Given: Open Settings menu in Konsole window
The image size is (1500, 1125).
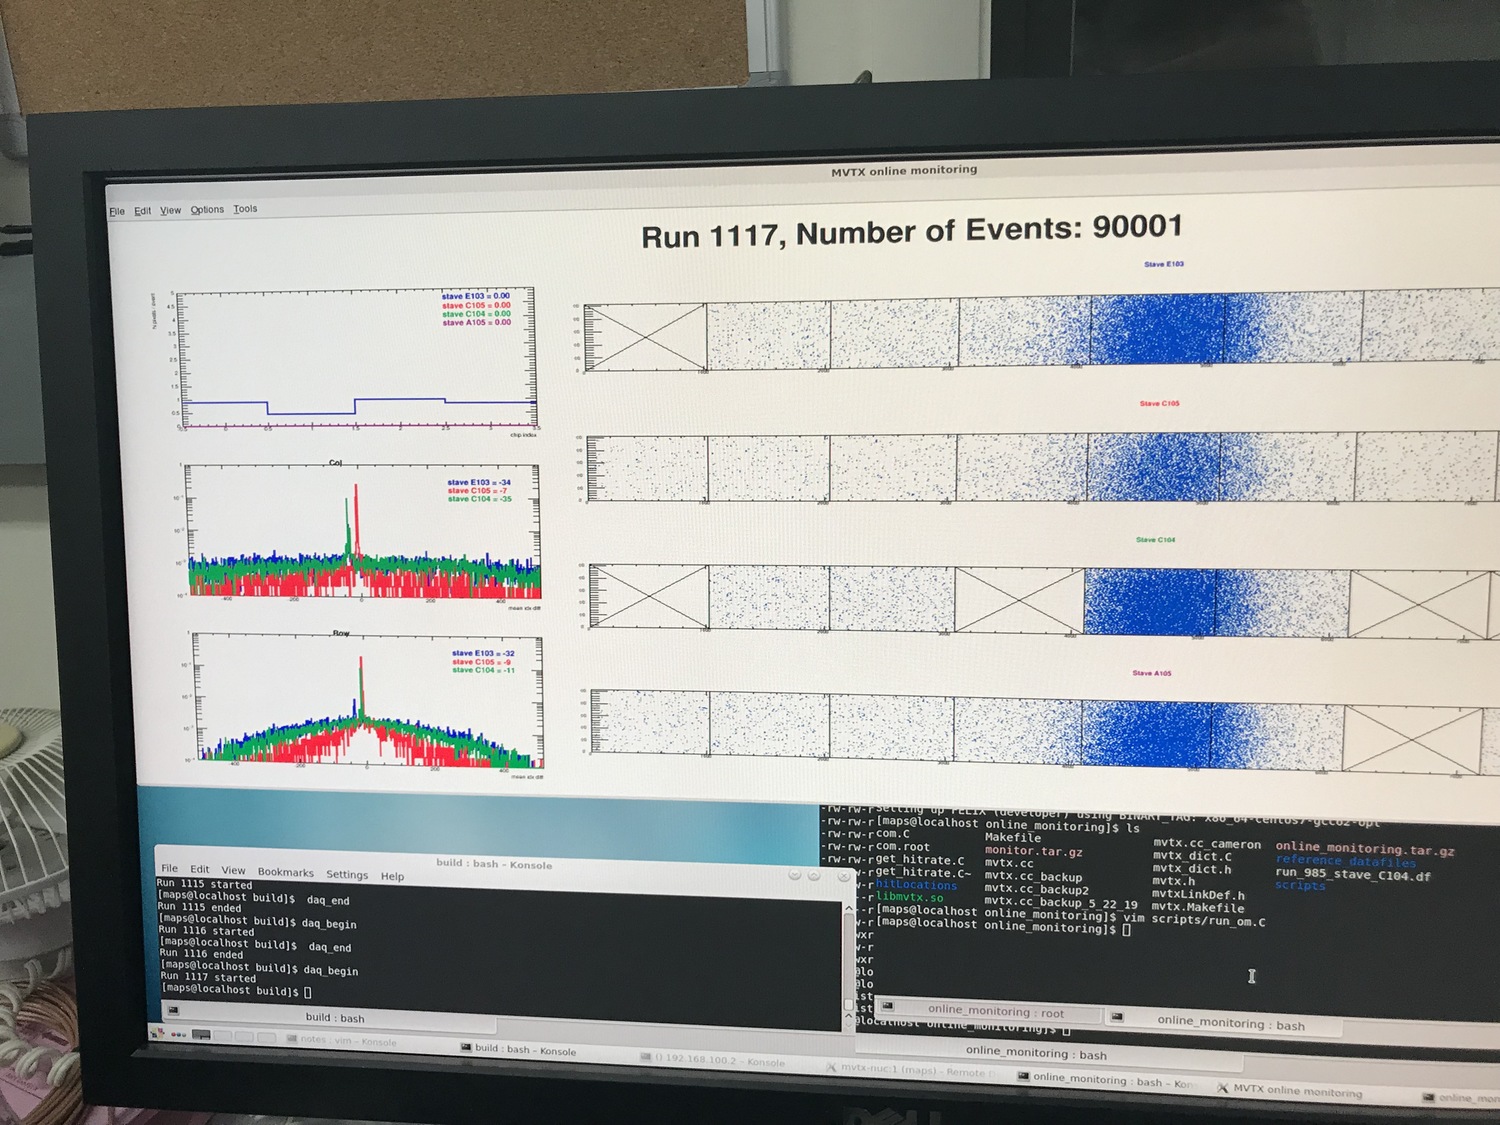Looking at the screenshot, I should [x=347, y=874].
